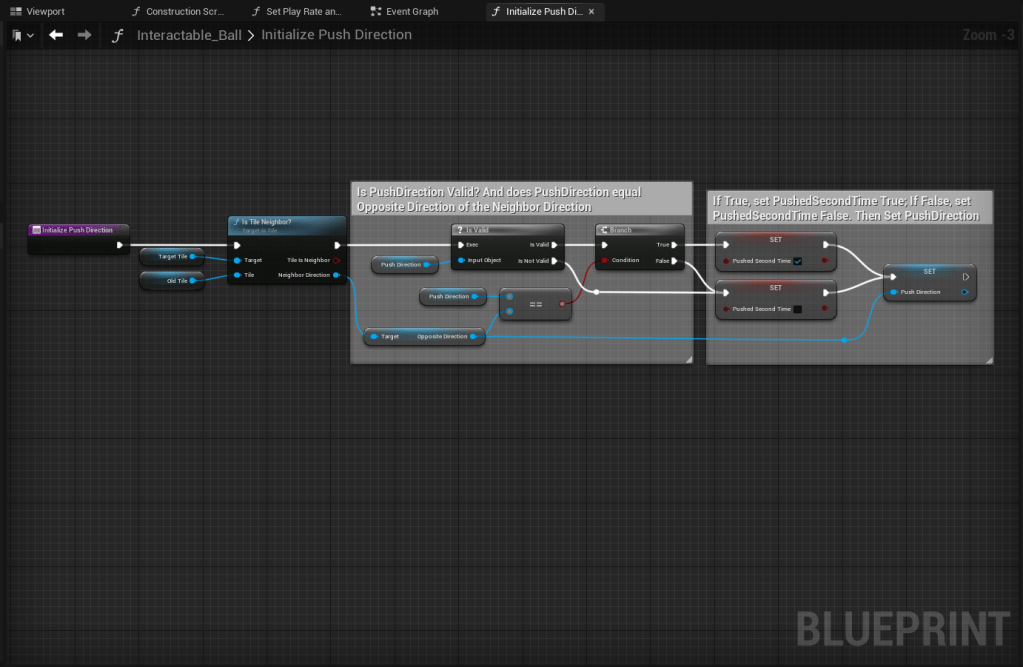Click the Tile Is Neighbor red output pin
The width and height of the screenshot is (1023, 667).
[x=336, y=260]
